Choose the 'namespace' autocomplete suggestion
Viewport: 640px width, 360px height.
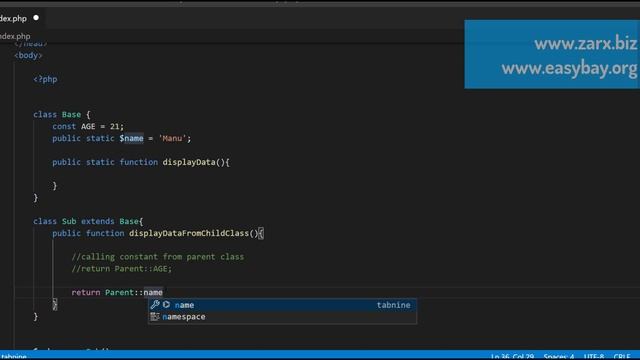coord(282,317)
